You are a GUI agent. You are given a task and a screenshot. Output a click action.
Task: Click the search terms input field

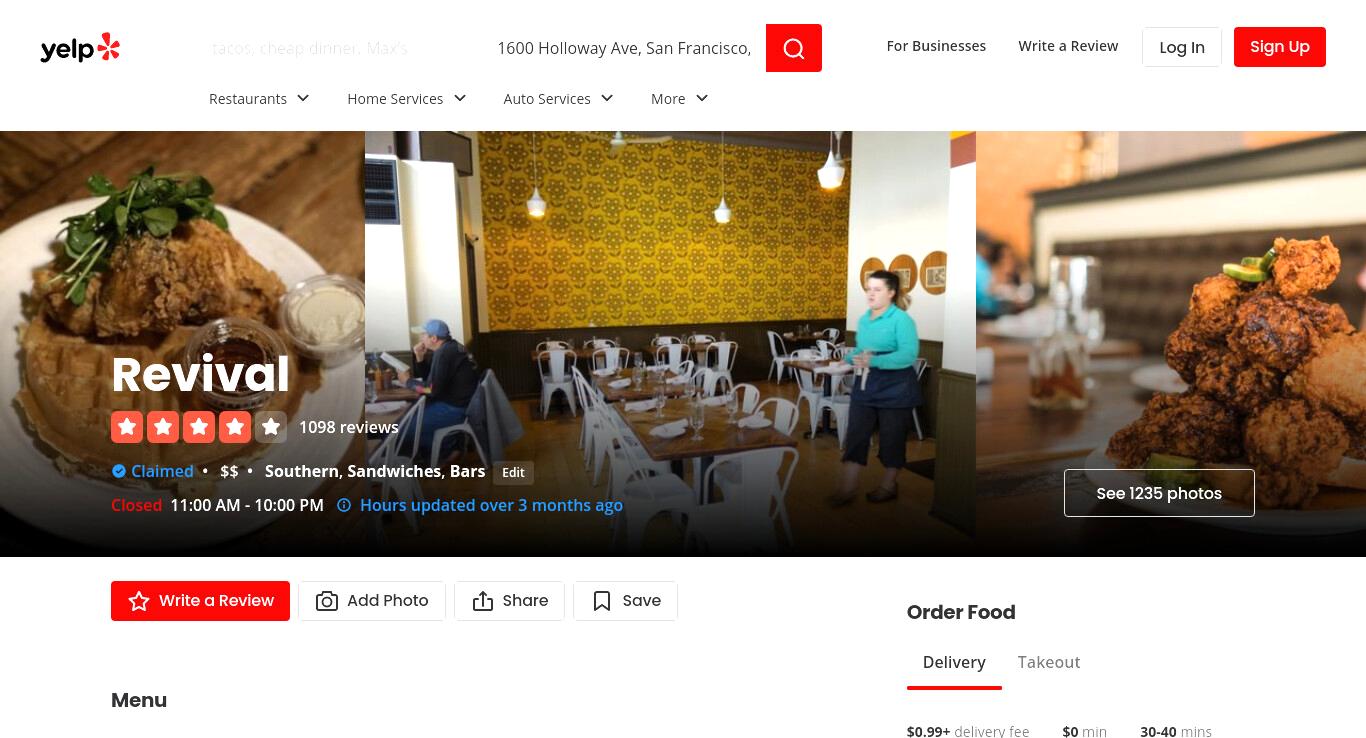point(340,48)
